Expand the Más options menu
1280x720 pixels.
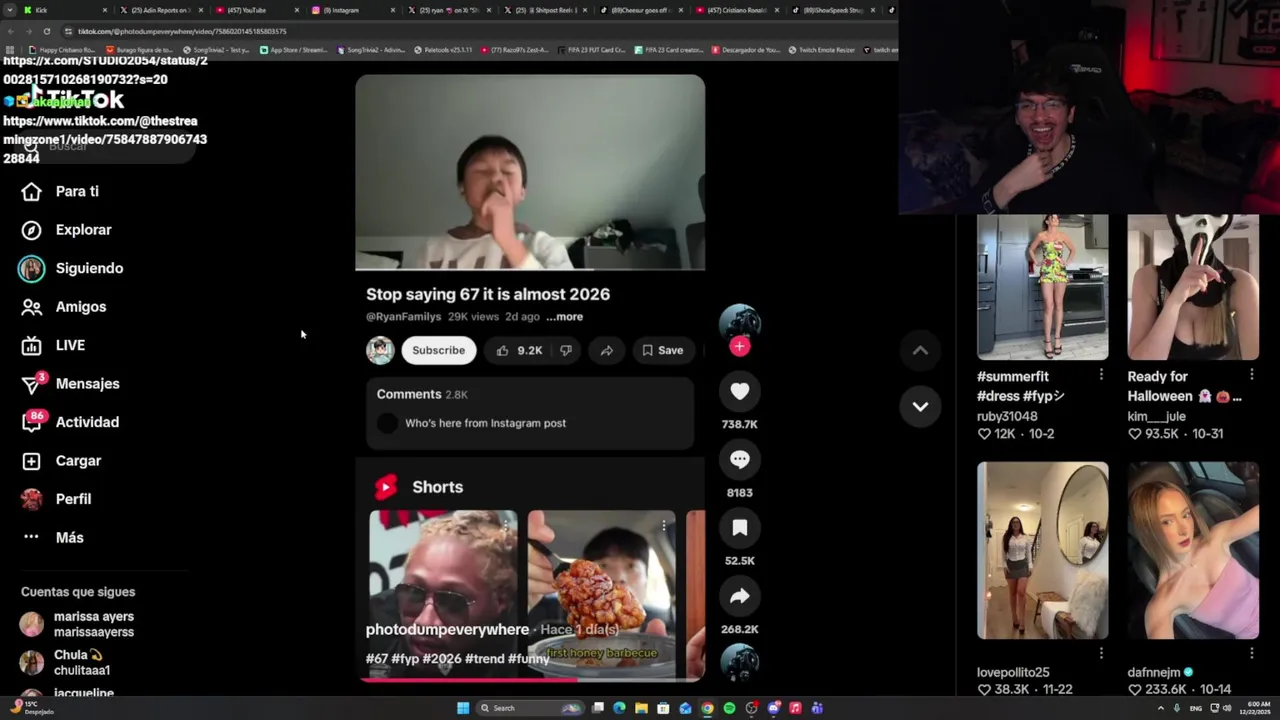[x=53, y=537]
